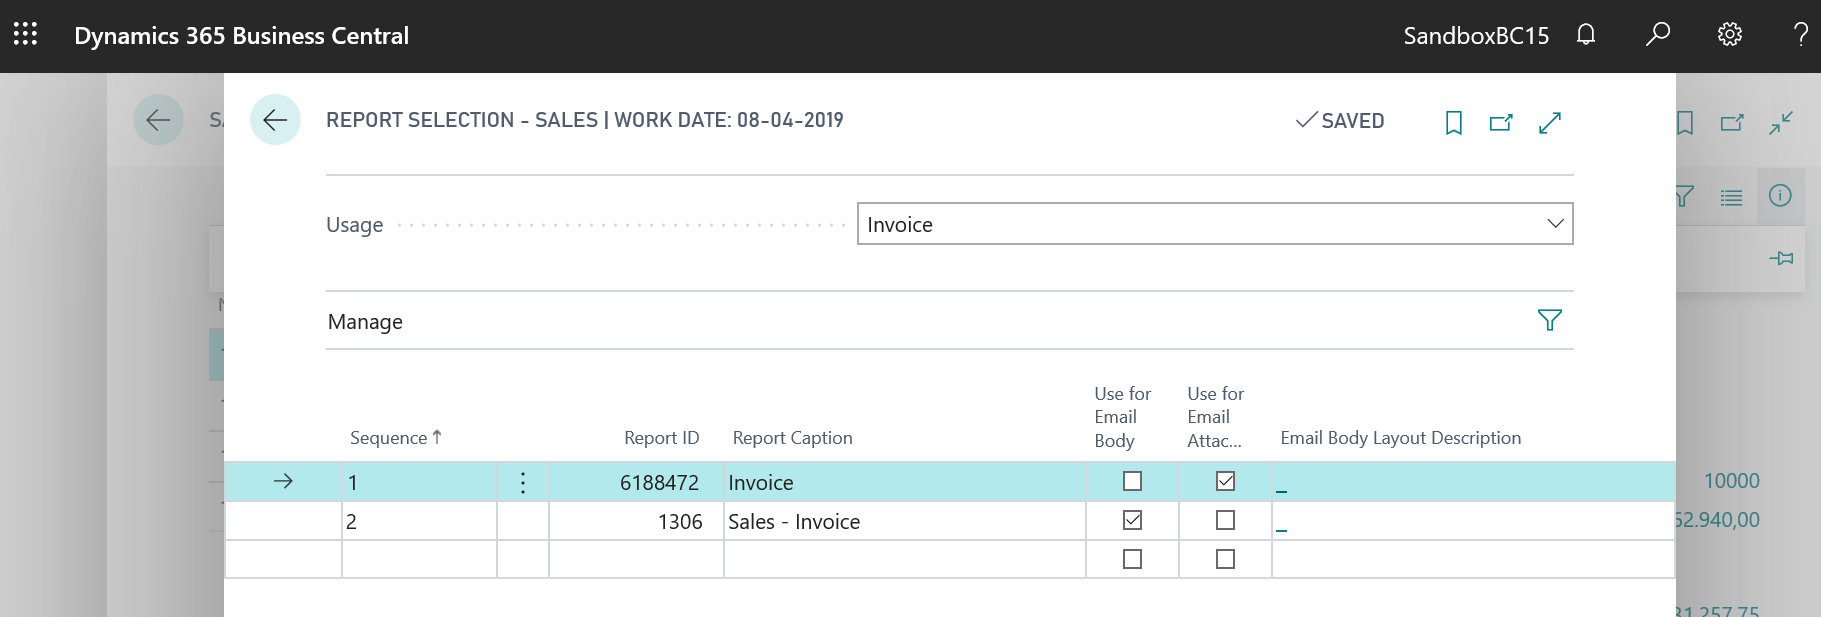Uncheck Email Body on Sales - Invoice row

(1132, 520)
